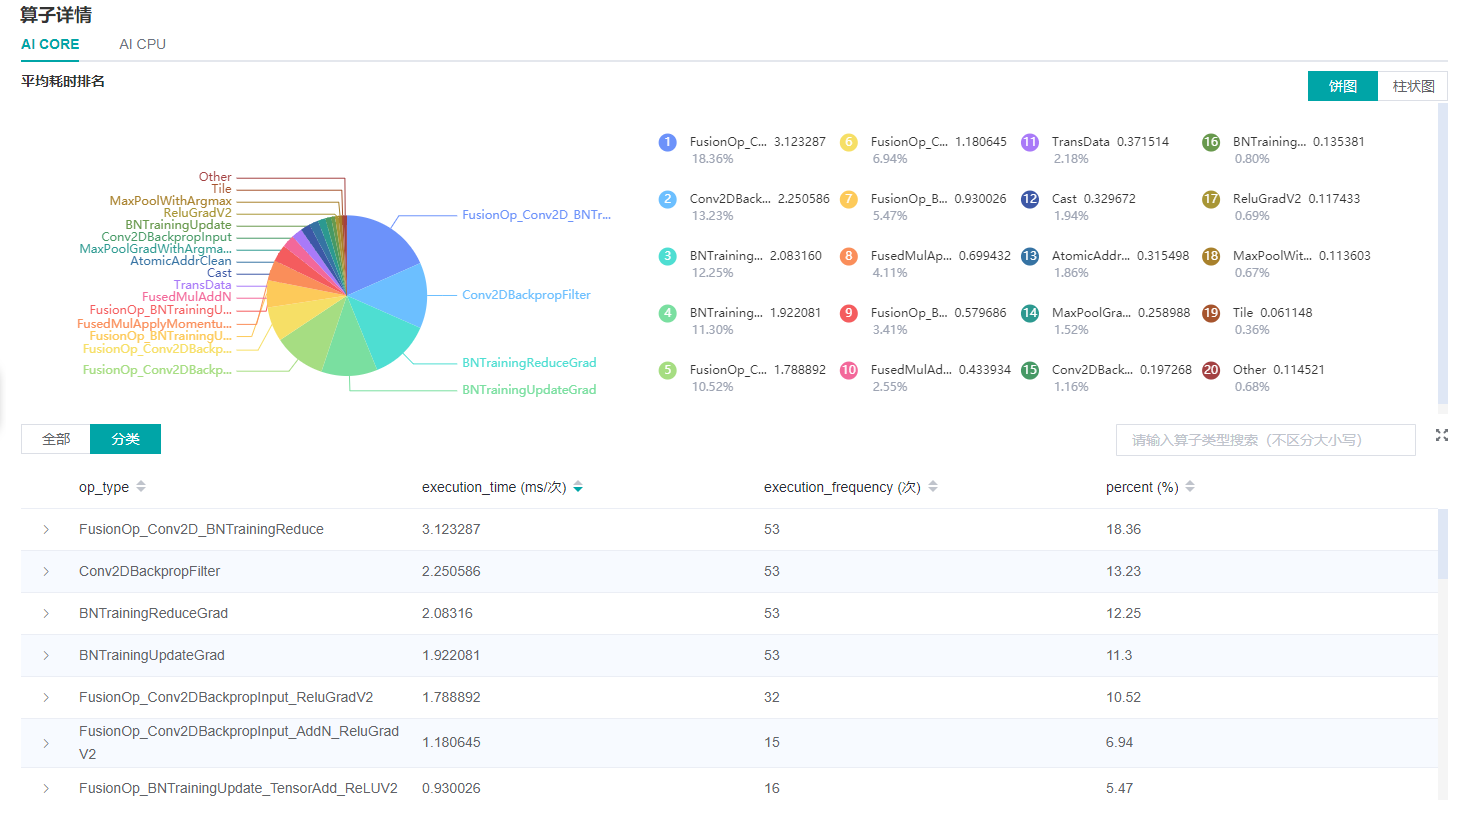Switch chart to pie view (饼图)
Screen dimensions: 1469x813
click(x=1342, y=86)
